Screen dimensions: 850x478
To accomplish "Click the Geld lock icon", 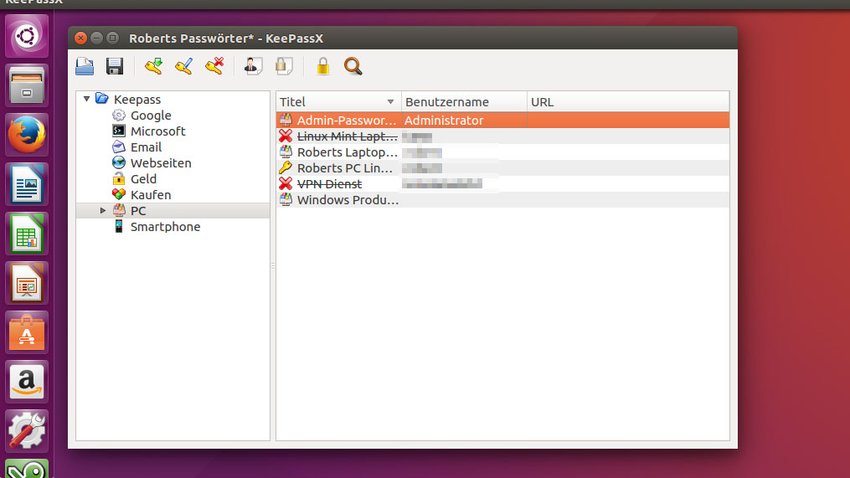I will point(119,178).
